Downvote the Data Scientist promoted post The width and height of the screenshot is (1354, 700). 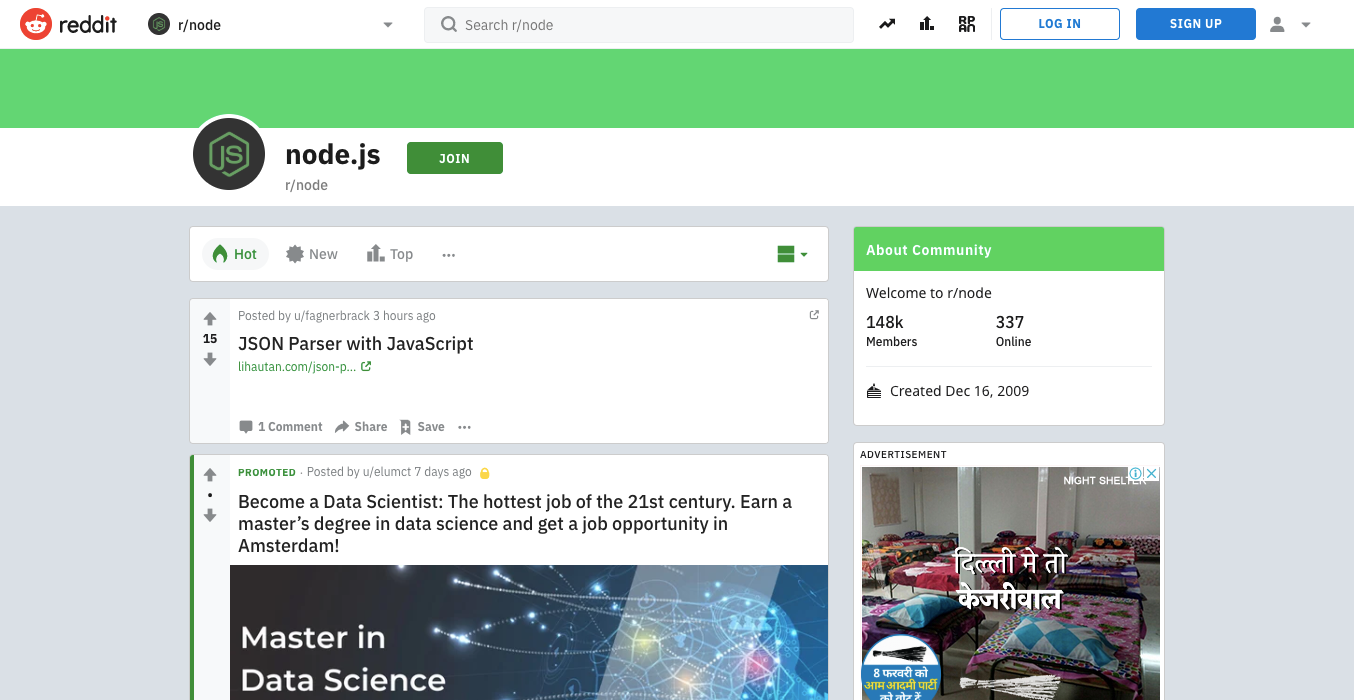pos(209,516)
